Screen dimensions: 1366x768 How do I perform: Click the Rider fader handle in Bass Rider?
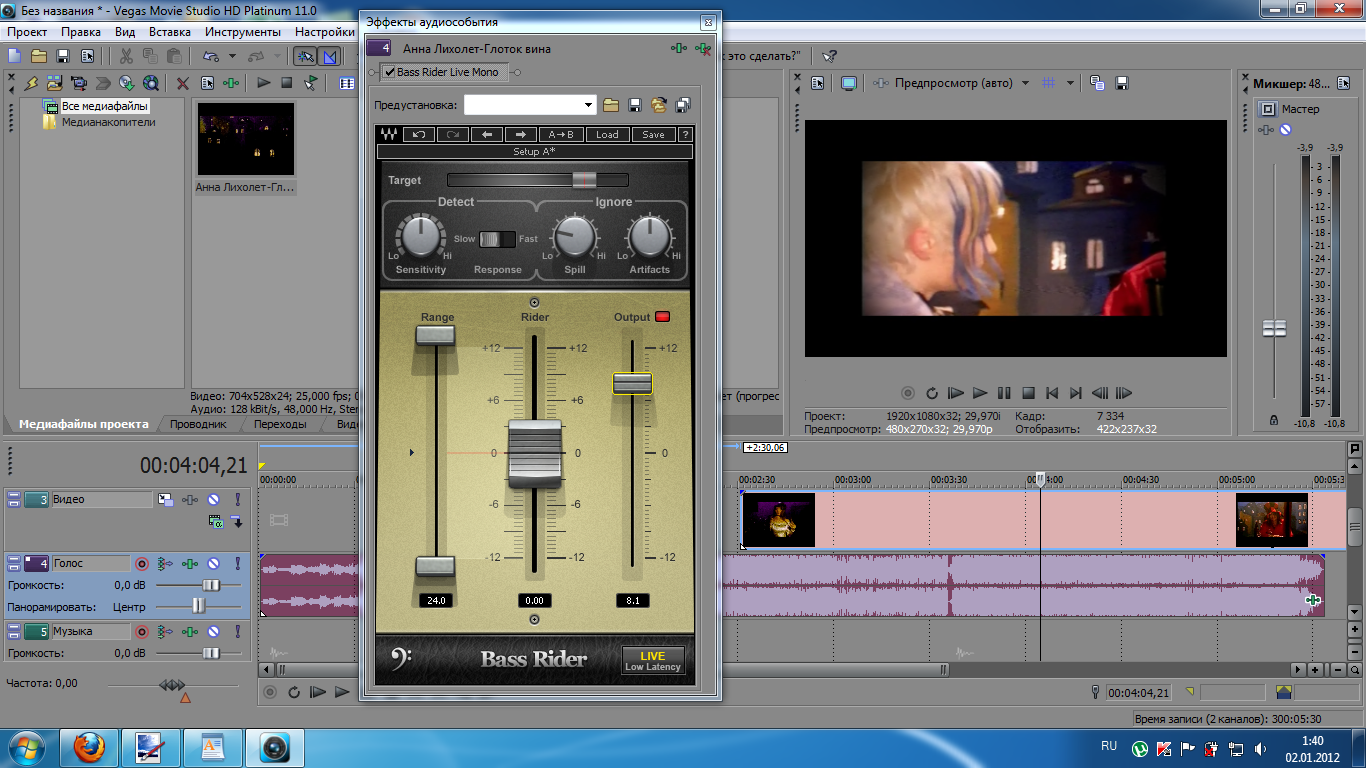[x=535, y=454]
